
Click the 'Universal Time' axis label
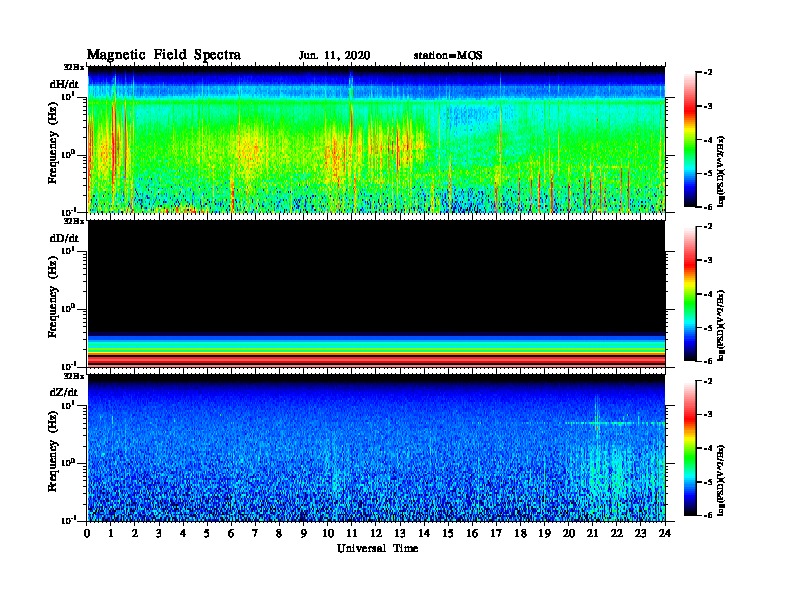coord(377,548)
